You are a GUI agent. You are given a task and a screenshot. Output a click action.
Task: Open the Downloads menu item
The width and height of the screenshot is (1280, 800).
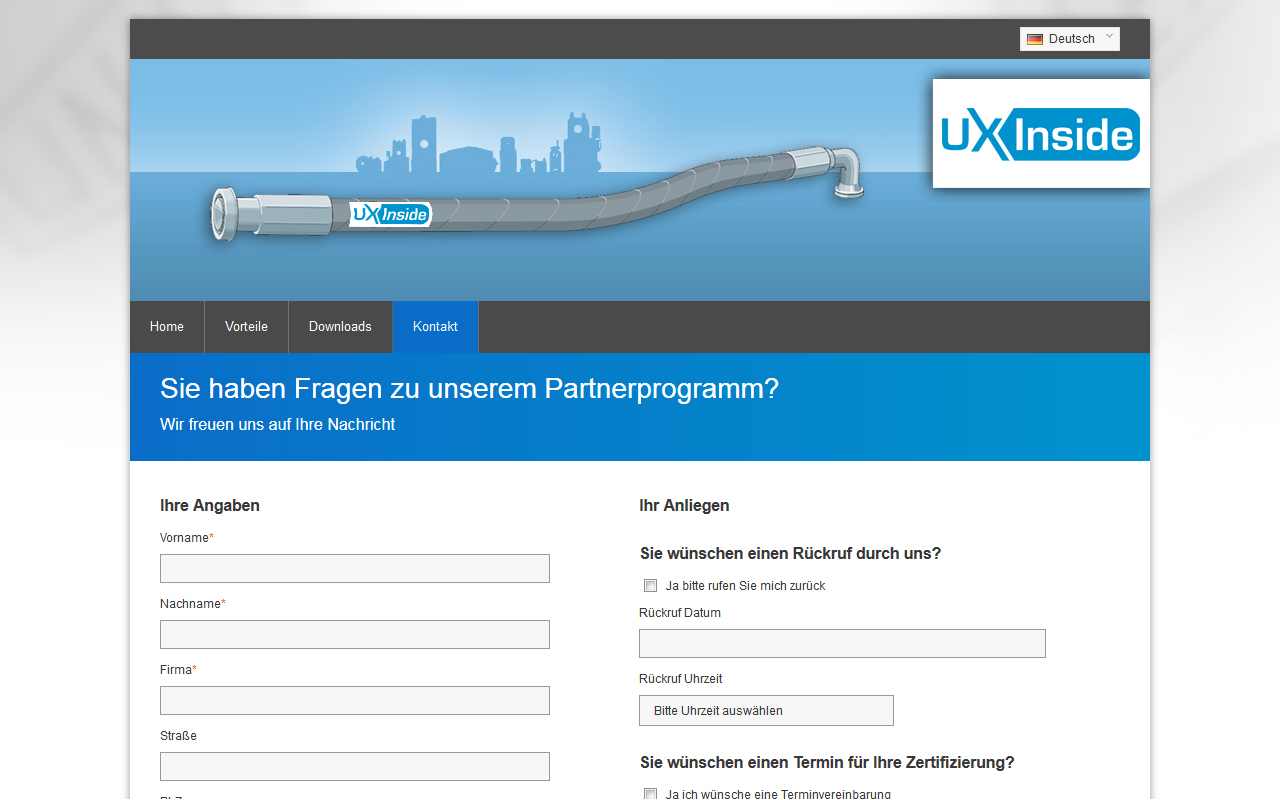[x=340, y=327]
